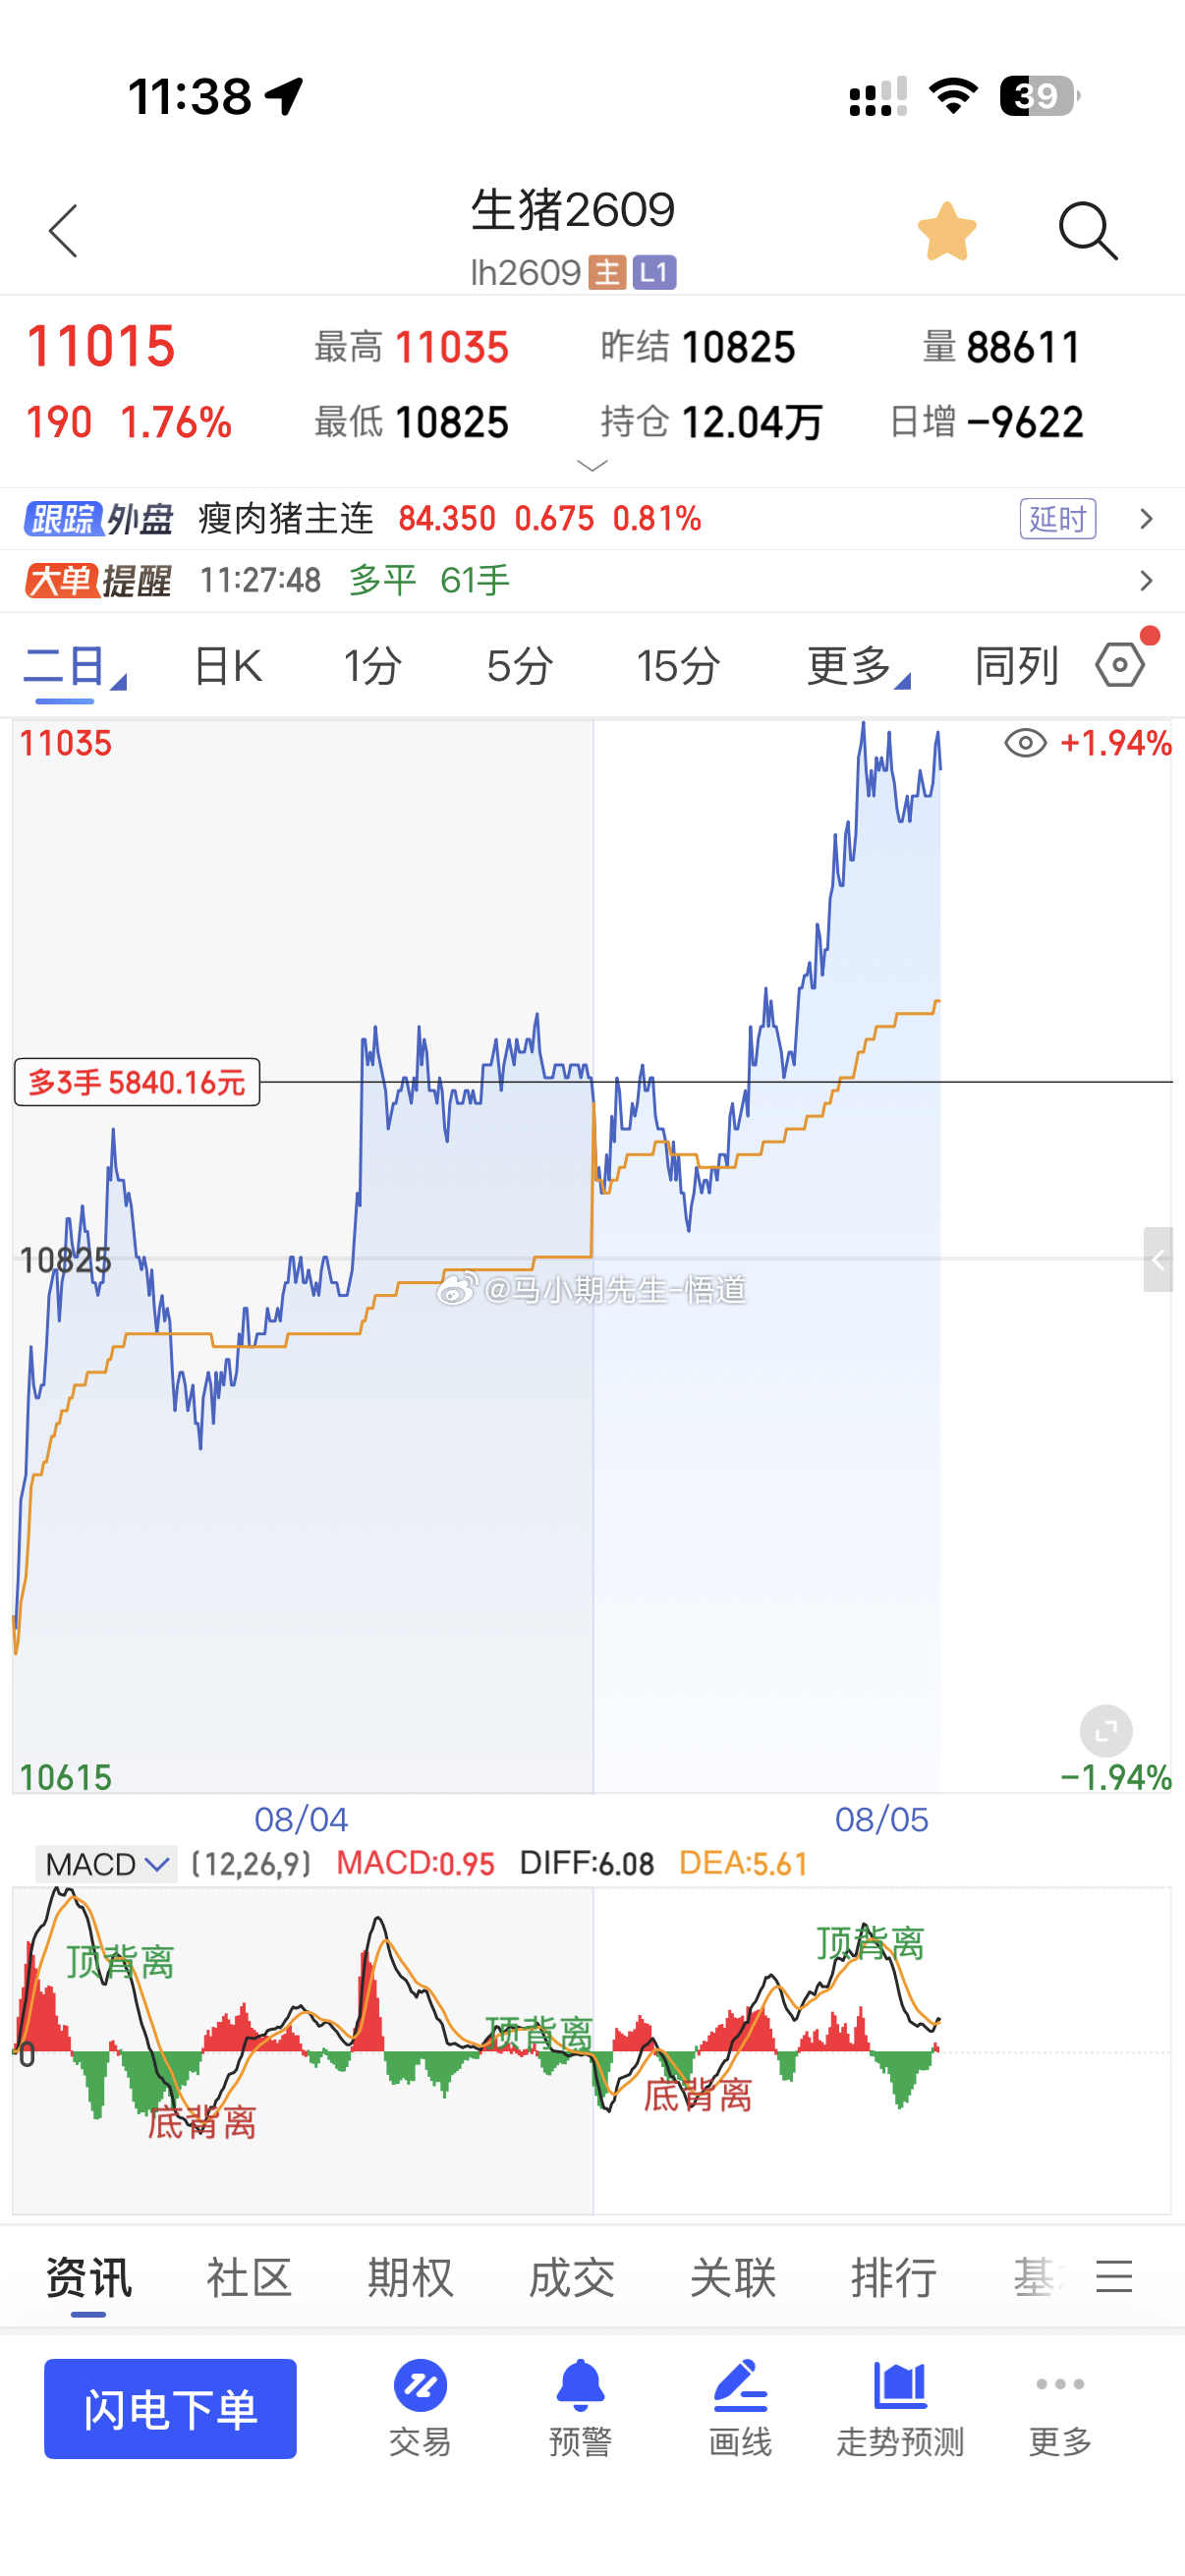Image resolution: width=1185 pixels, height=2576 pixels.
Task: Toggle the eye visibility icon on chart
Action: point(1025,743)
